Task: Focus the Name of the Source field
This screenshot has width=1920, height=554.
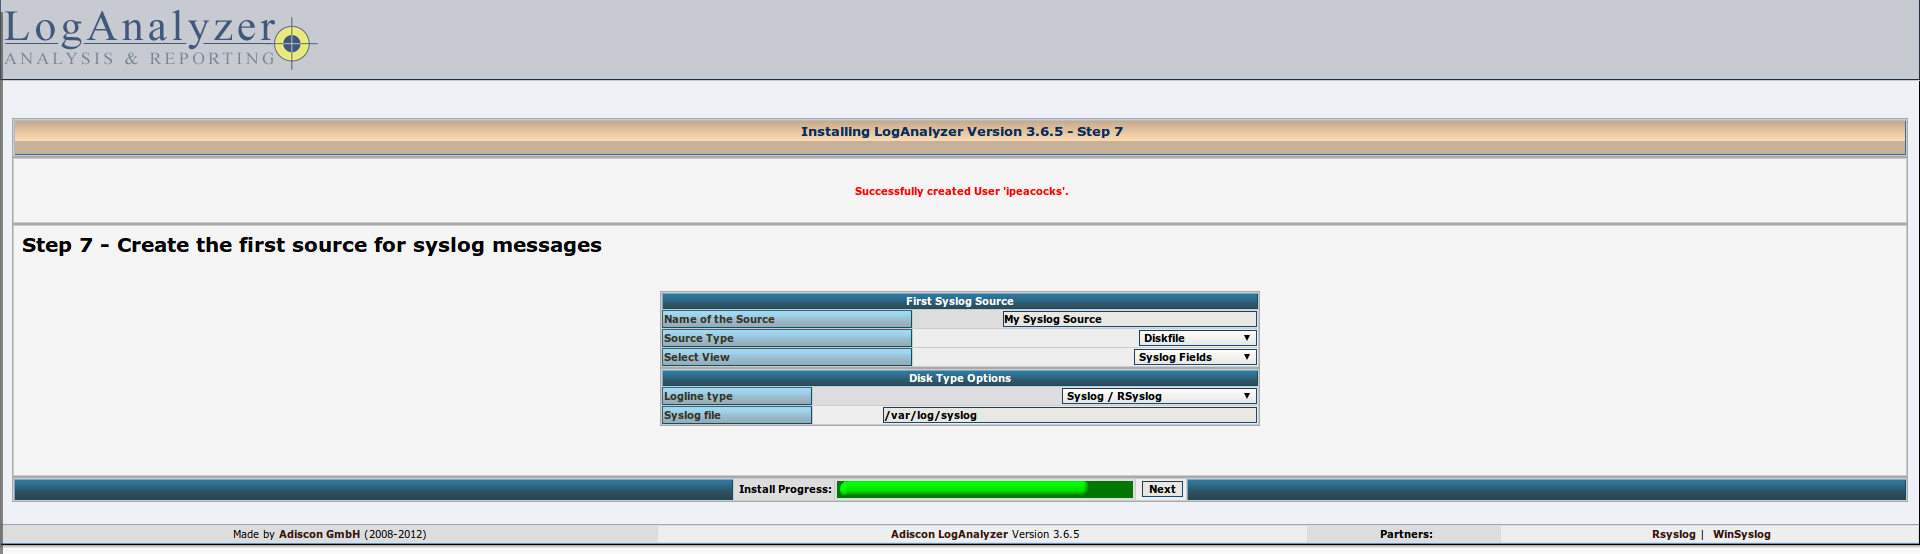Action: tap(1129, 319)
